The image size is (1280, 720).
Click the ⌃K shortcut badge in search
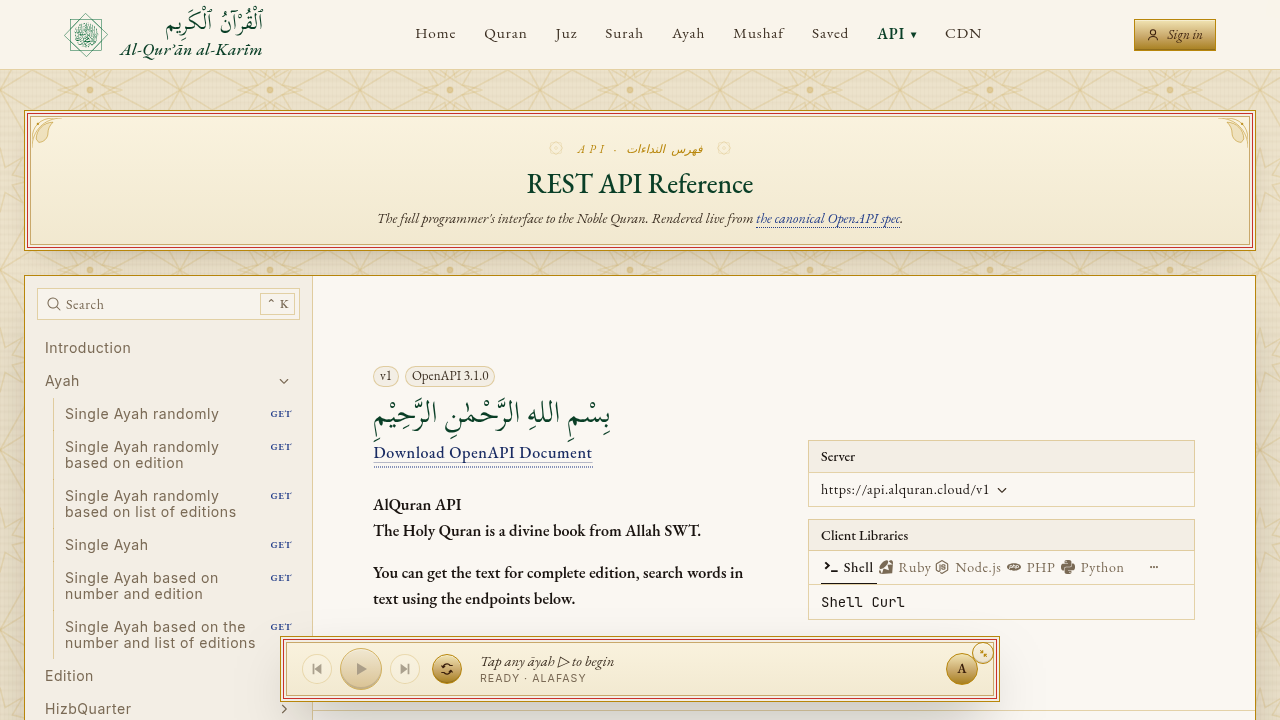click(x=277, y=304)
